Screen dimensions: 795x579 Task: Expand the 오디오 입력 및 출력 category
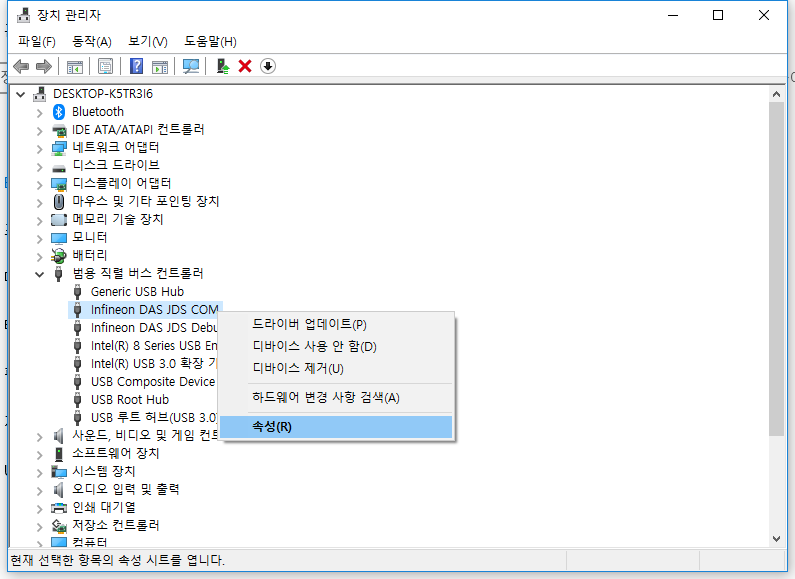coord(40,490)
